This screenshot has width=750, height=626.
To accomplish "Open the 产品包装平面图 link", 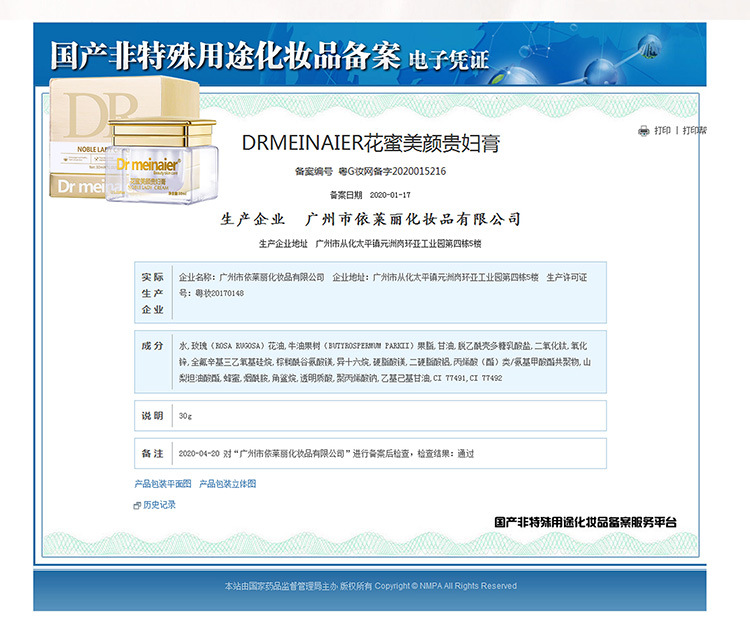I will pos(163,484).
